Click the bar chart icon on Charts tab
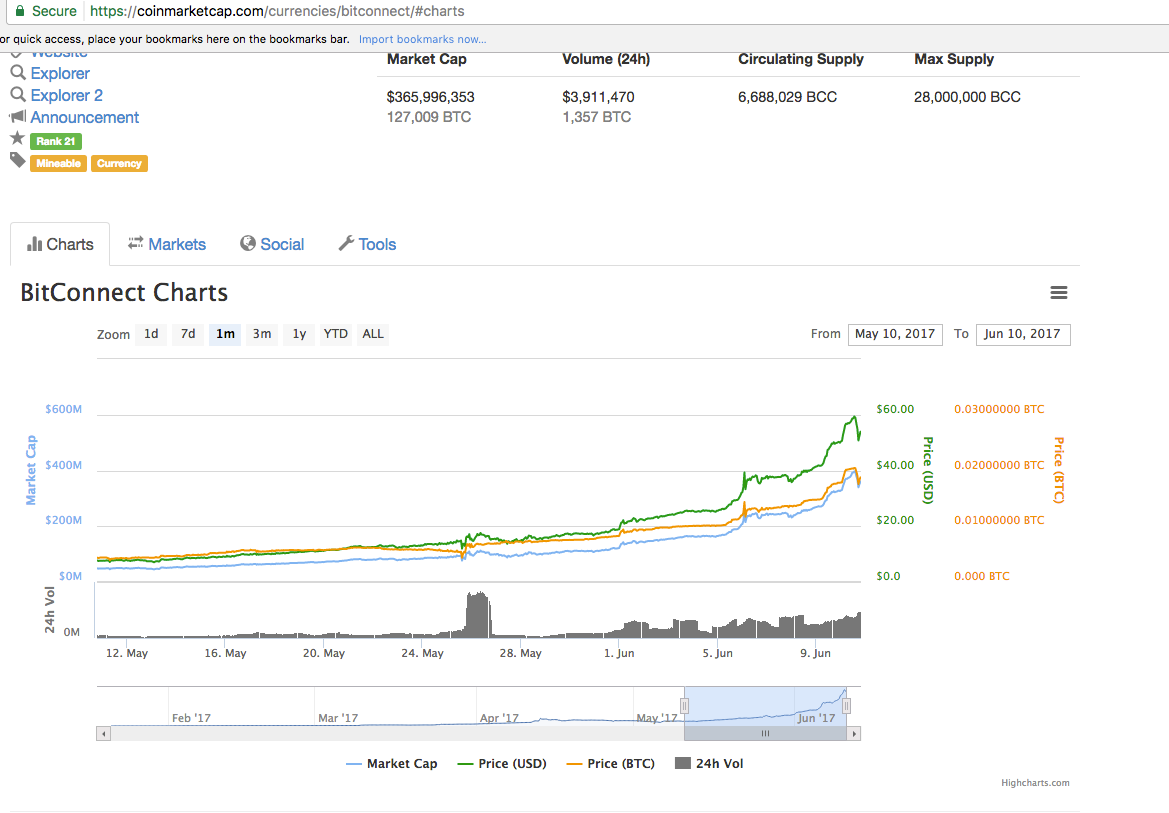The image size is (1169, 813). (34, 244)
